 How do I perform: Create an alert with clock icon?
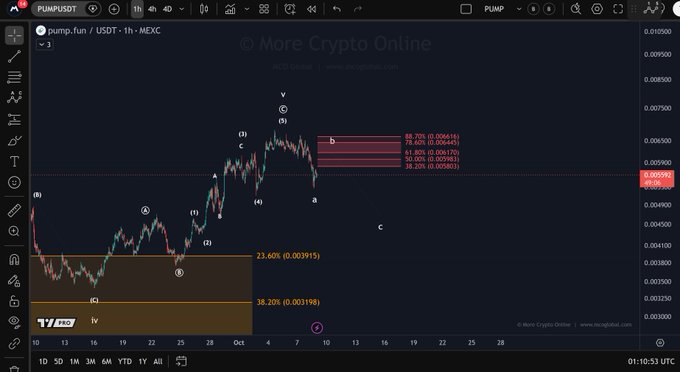(290, 9)
